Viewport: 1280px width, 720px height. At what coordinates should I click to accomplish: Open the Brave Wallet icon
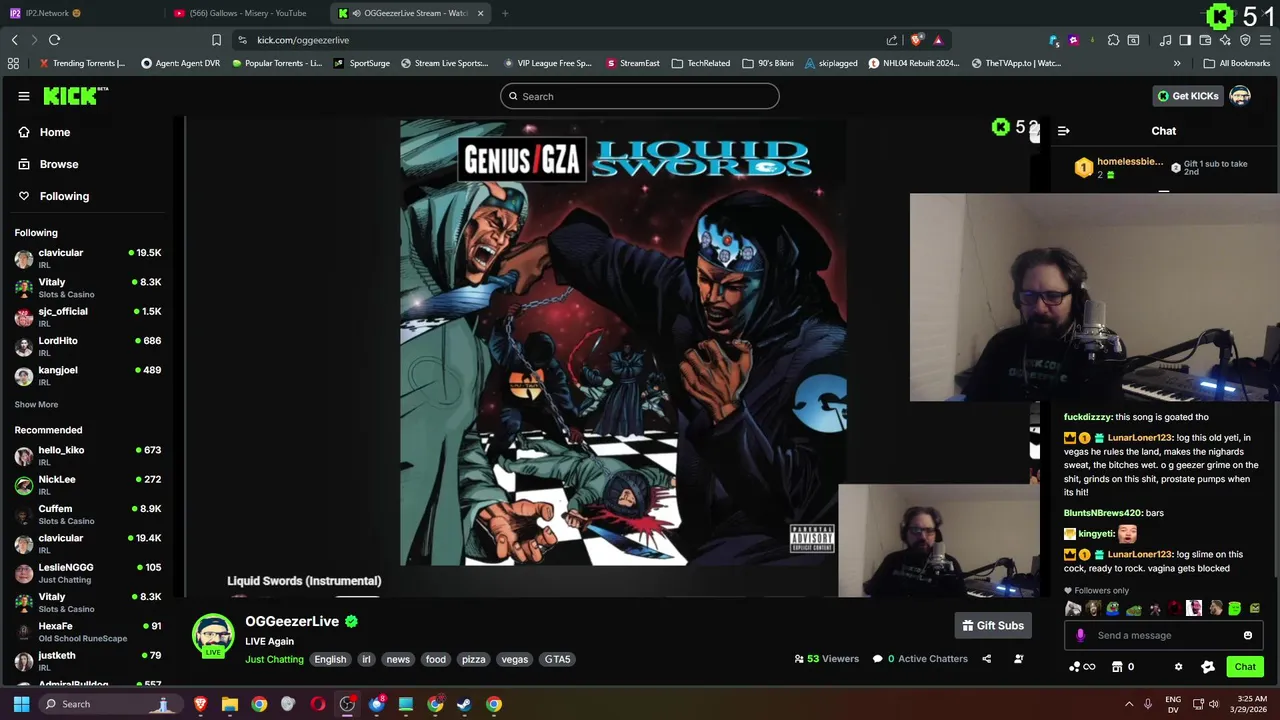click(x=1205, y=40)
